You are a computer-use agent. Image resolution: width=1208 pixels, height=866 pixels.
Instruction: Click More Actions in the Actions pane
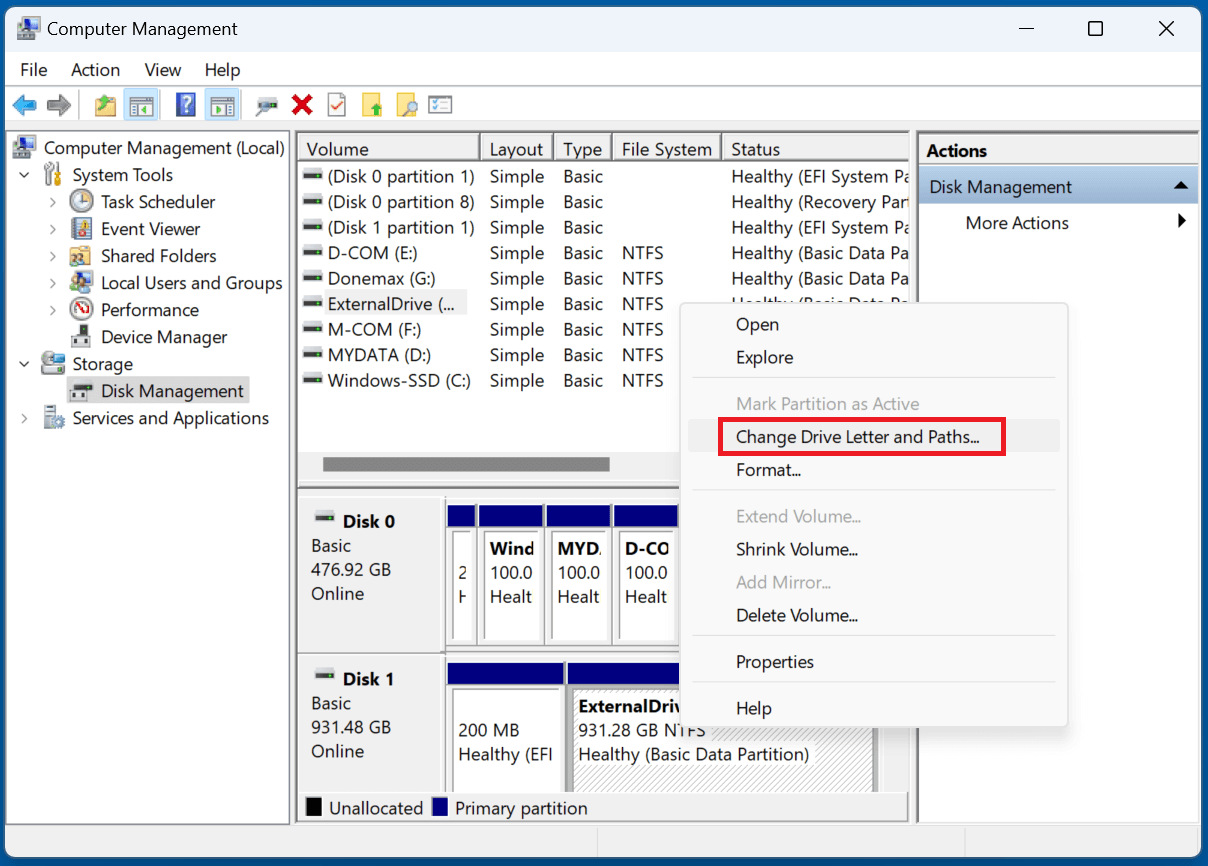pyautogui.click(x=1016, y=222)
